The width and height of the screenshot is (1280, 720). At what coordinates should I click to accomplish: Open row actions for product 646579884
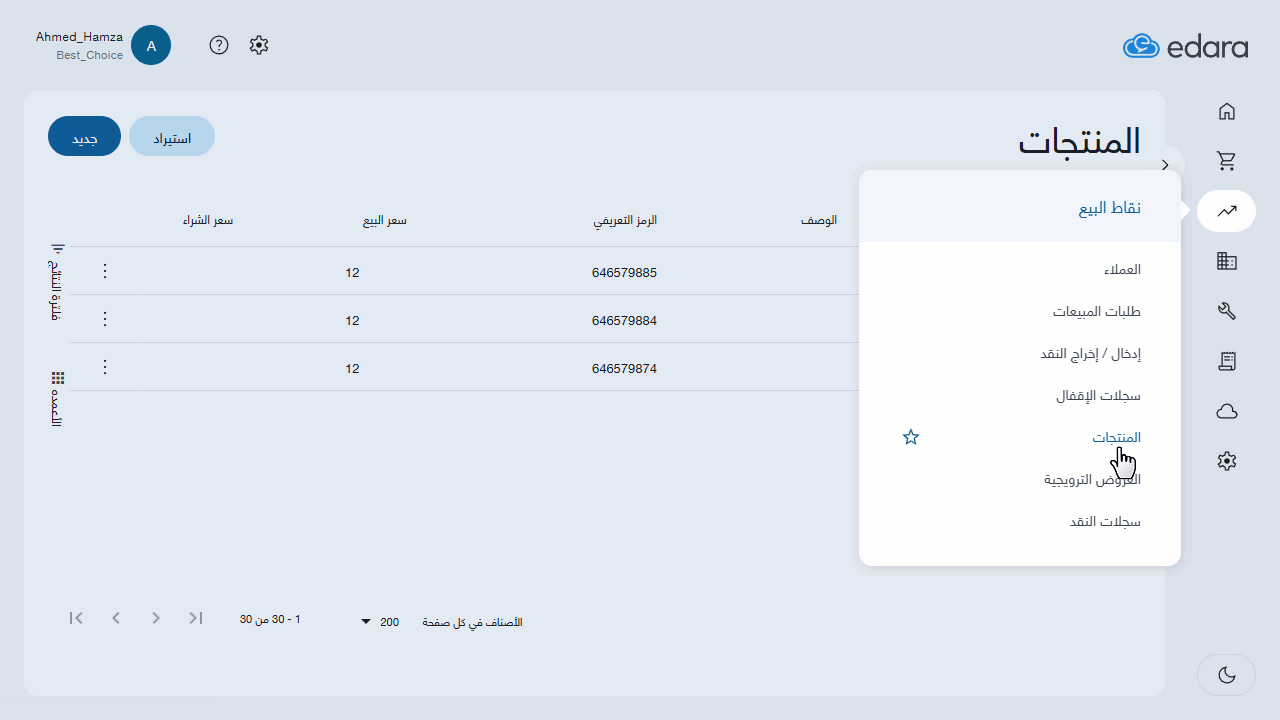tap(105, 319)
